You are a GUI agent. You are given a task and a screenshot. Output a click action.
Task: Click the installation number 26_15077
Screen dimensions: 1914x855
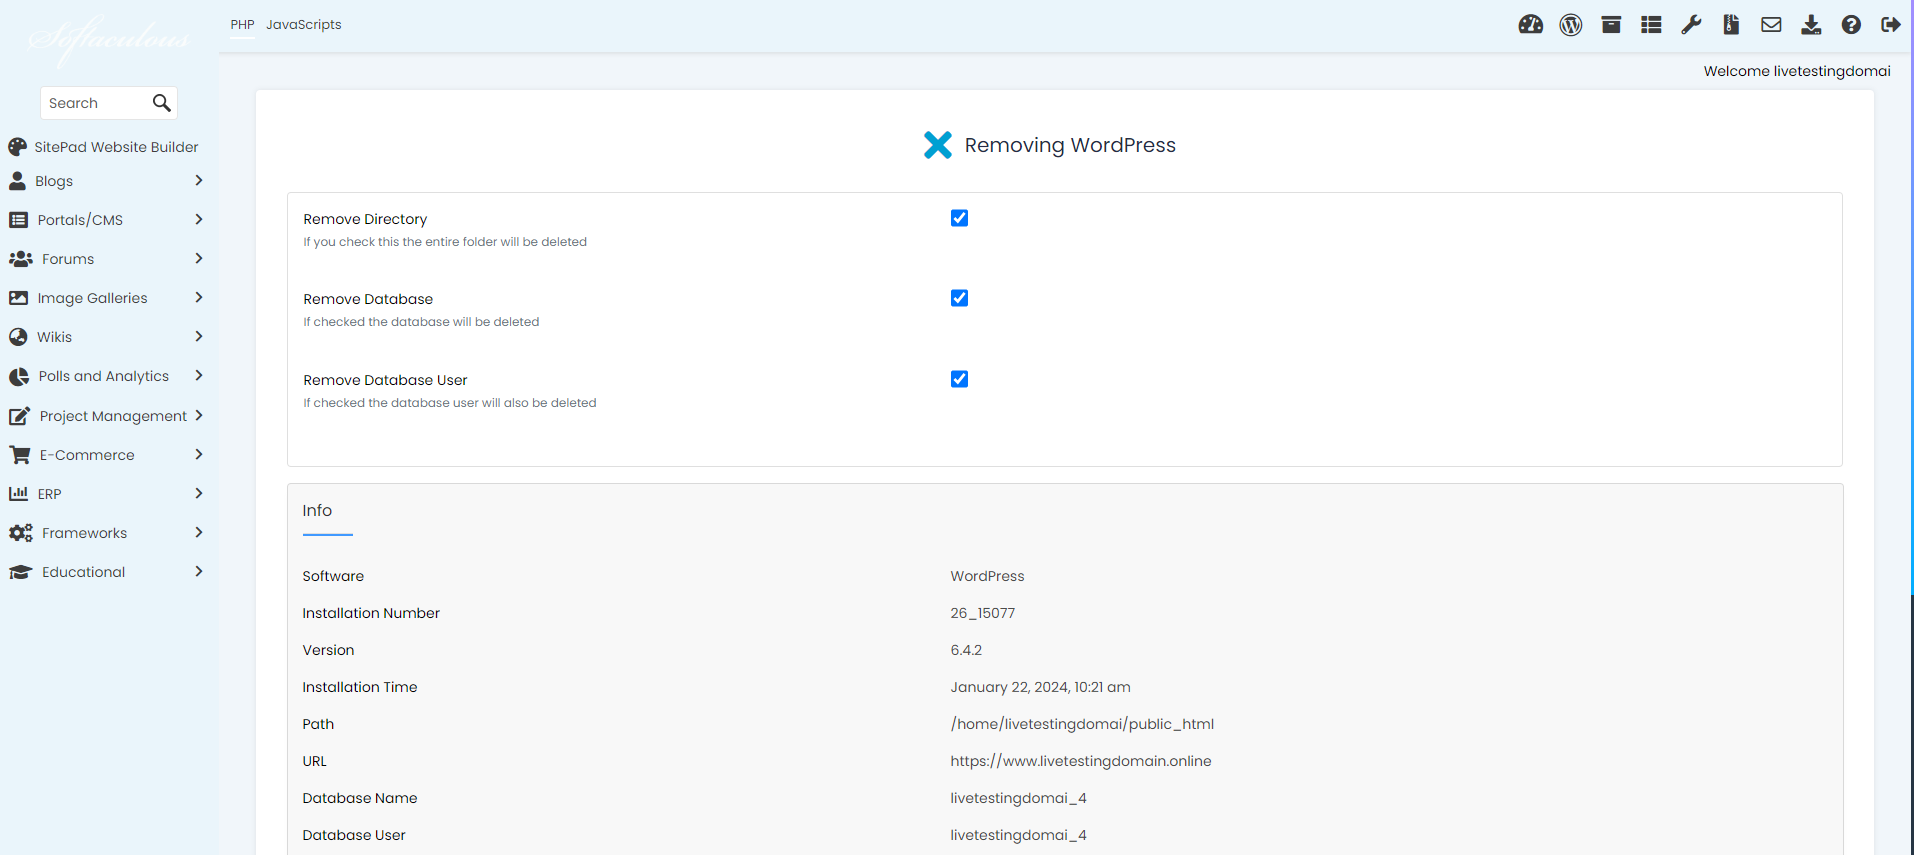(982, 613)
